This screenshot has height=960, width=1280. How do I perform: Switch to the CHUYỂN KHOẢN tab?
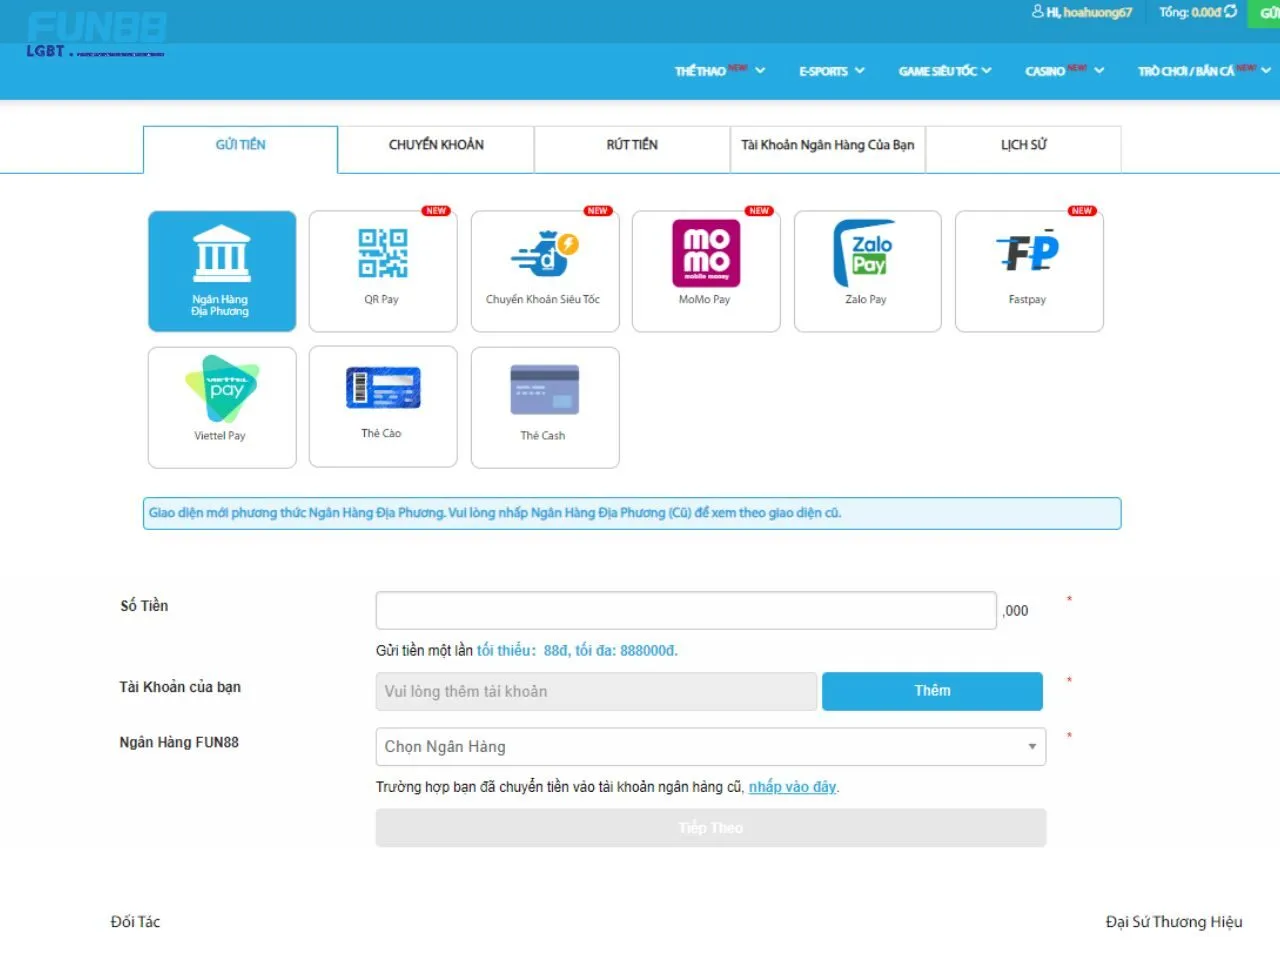[436, 149]
